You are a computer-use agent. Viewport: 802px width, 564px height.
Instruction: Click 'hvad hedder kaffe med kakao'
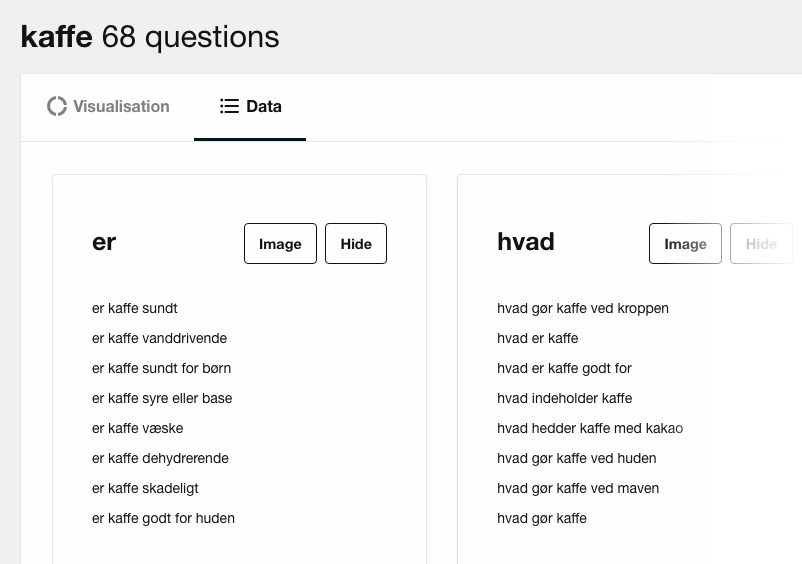click(590, 428)
